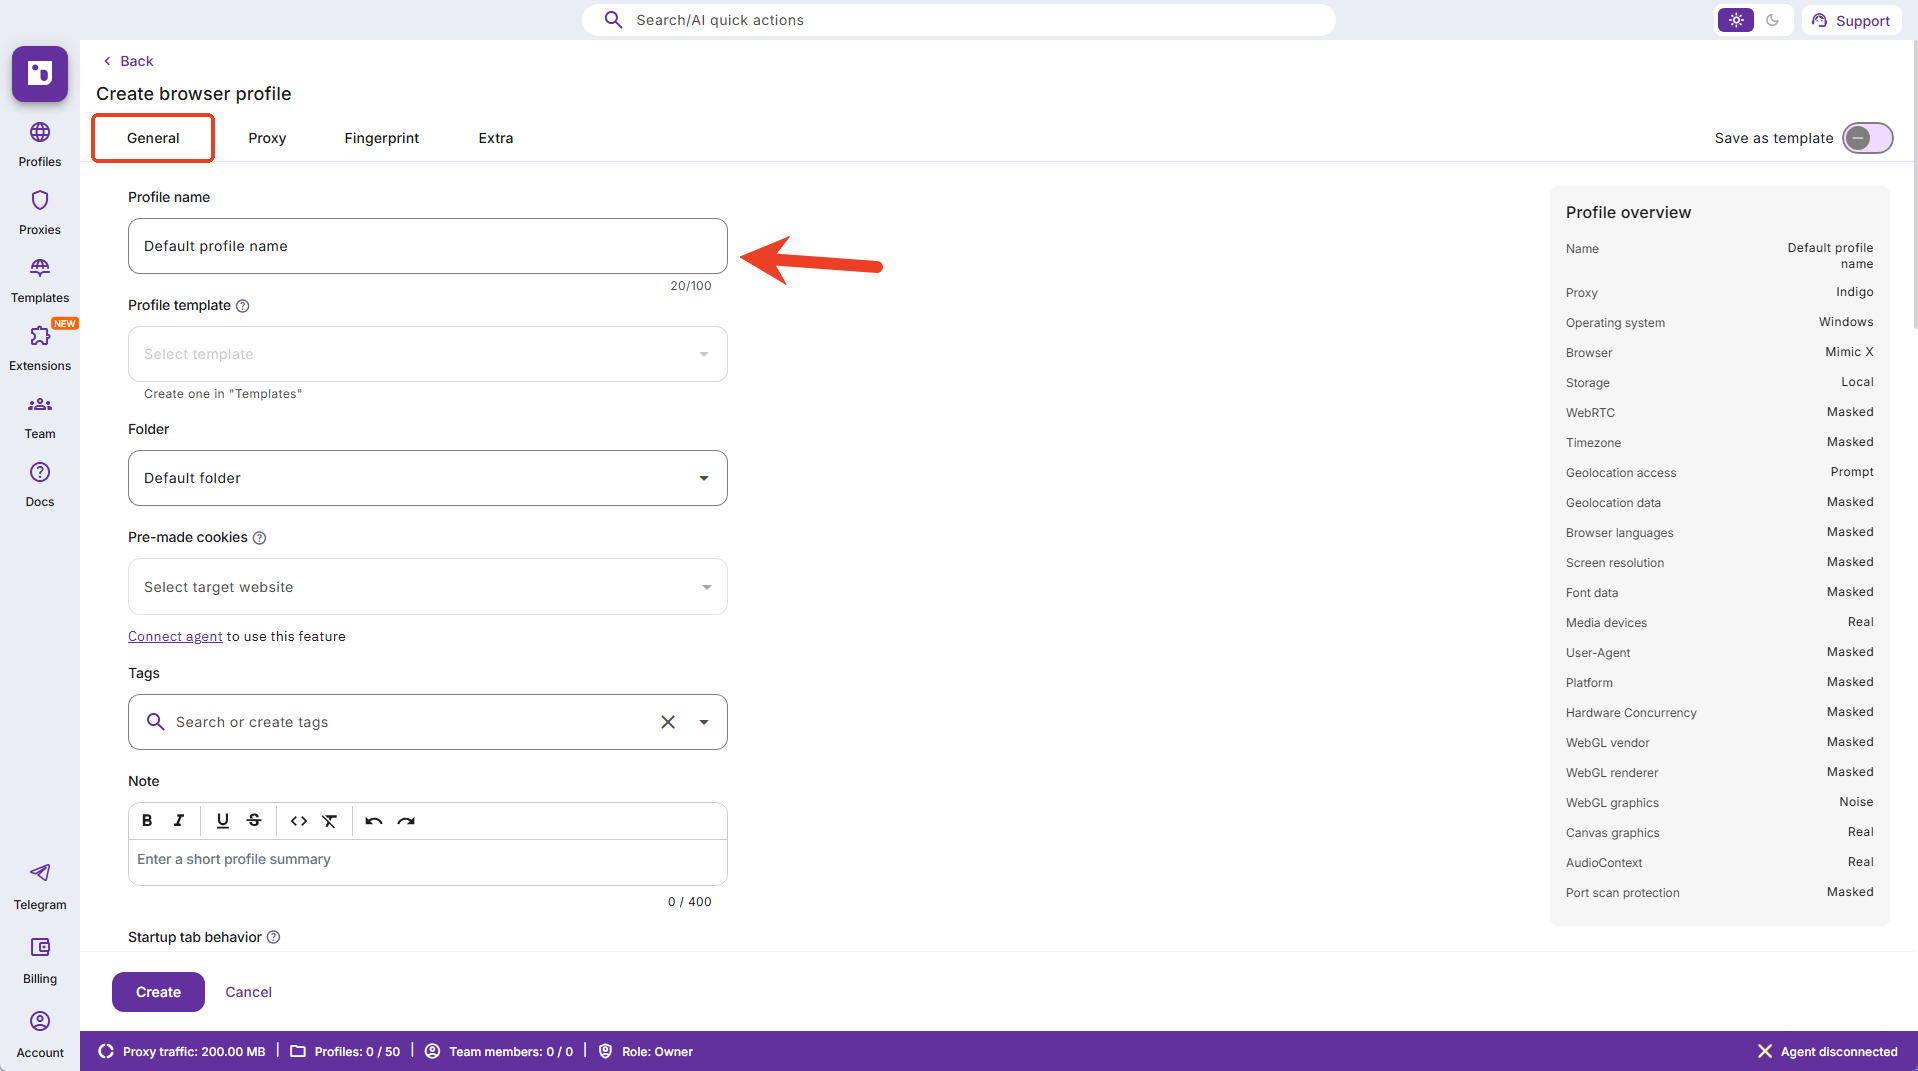Image resolution: width=1918 pixels, height=1071 pixels.
Task: Open the Select target website dropdown
Action: [706, 587]
